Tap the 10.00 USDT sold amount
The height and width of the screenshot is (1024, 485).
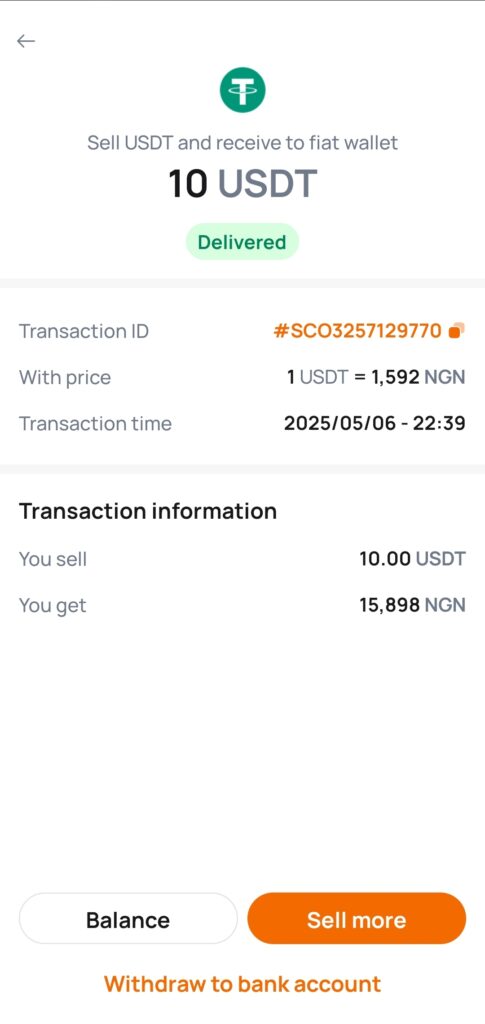click(x=413, y=559)
